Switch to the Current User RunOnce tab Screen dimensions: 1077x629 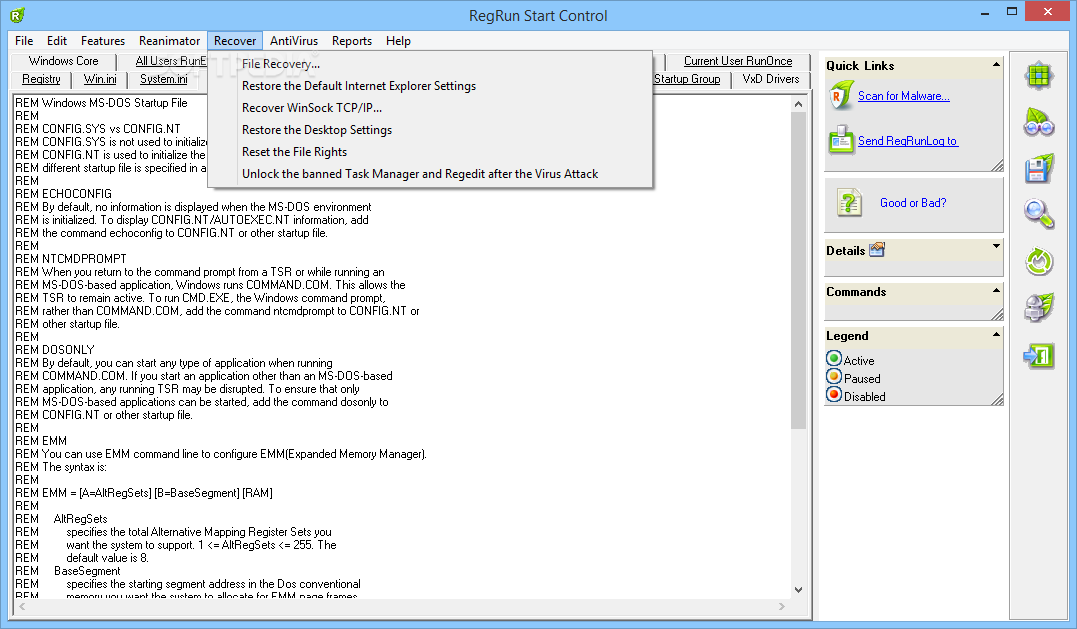[x=738, y=61]
